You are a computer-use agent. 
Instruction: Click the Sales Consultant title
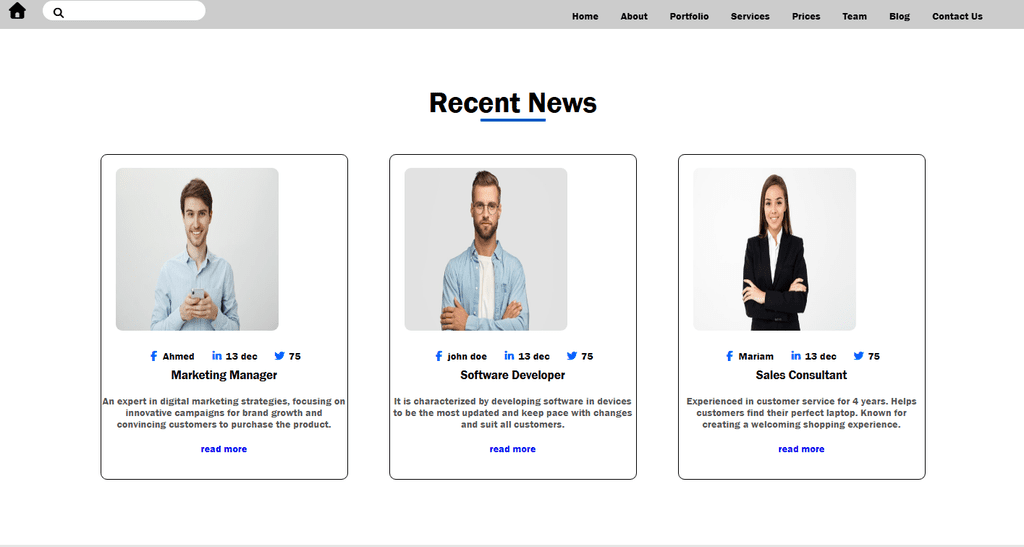(x=801, y=375)
